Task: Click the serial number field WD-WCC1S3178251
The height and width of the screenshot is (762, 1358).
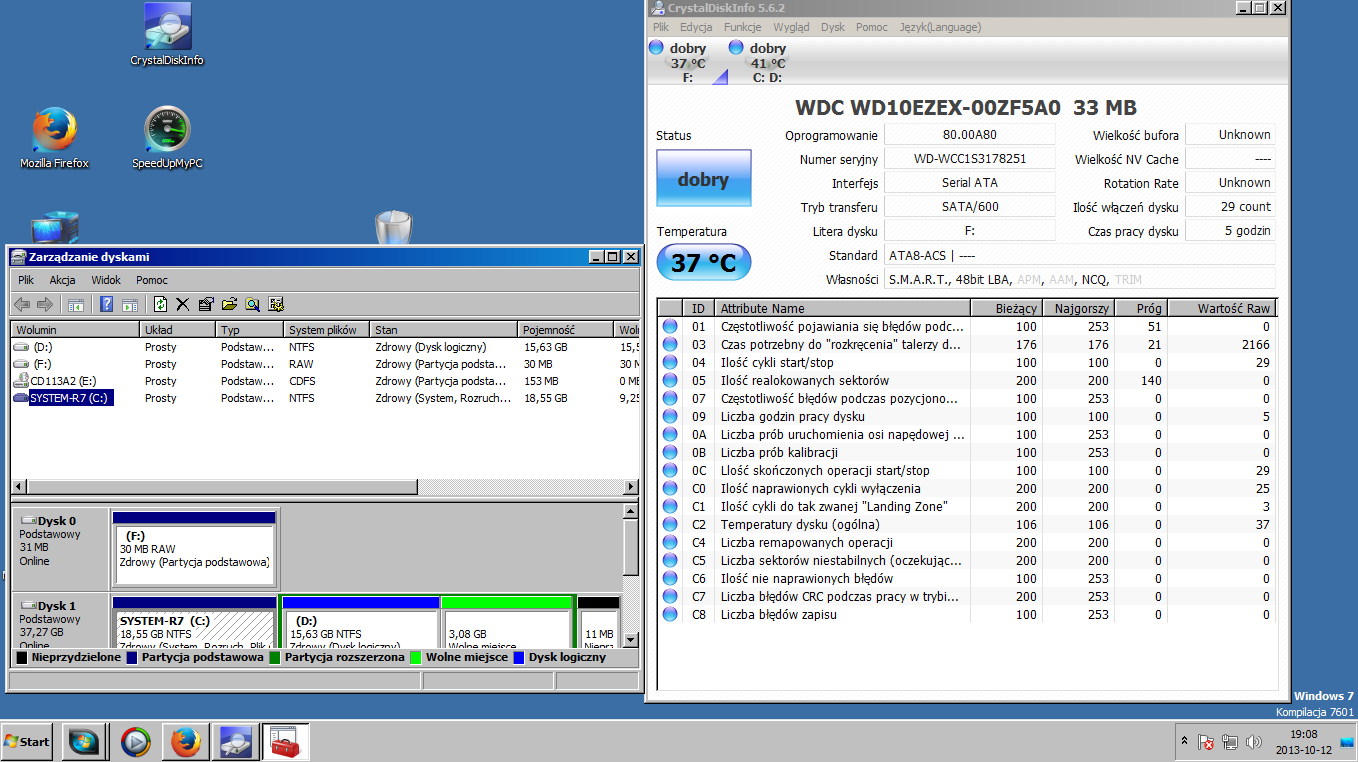Action: pos(970,159)
